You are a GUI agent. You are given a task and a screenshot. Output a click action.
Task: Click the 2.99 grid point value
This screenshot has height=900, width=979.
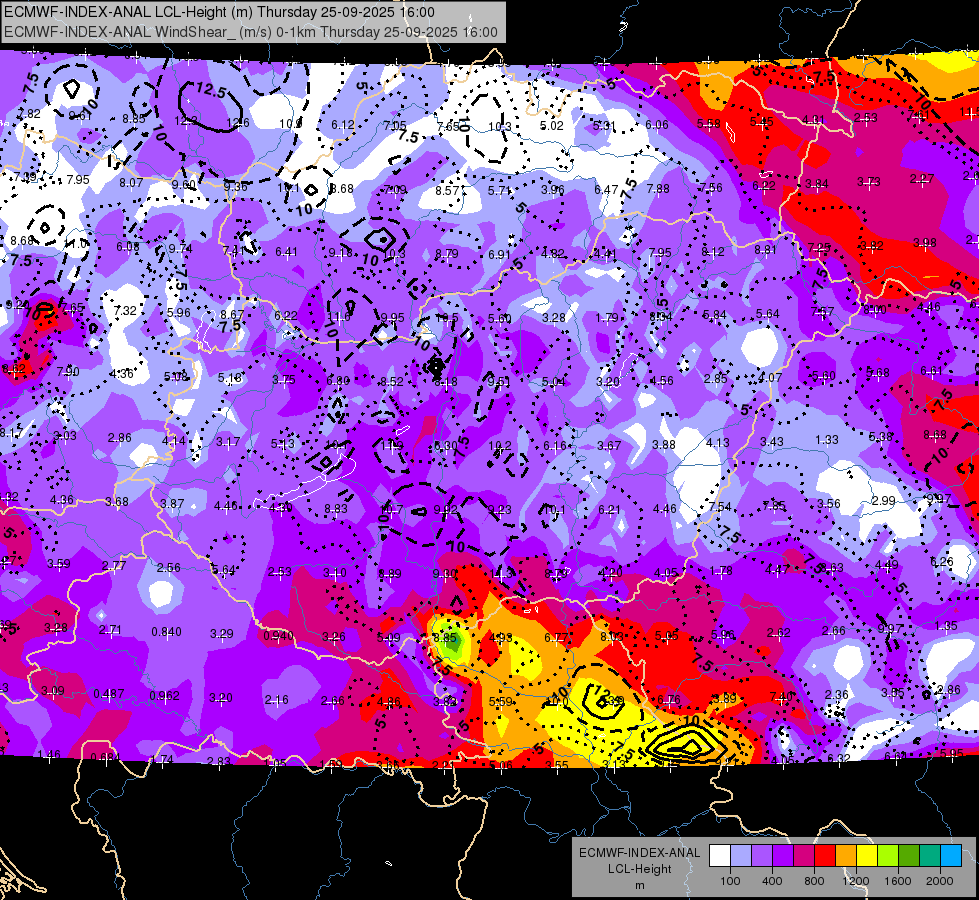pos(883,500)
